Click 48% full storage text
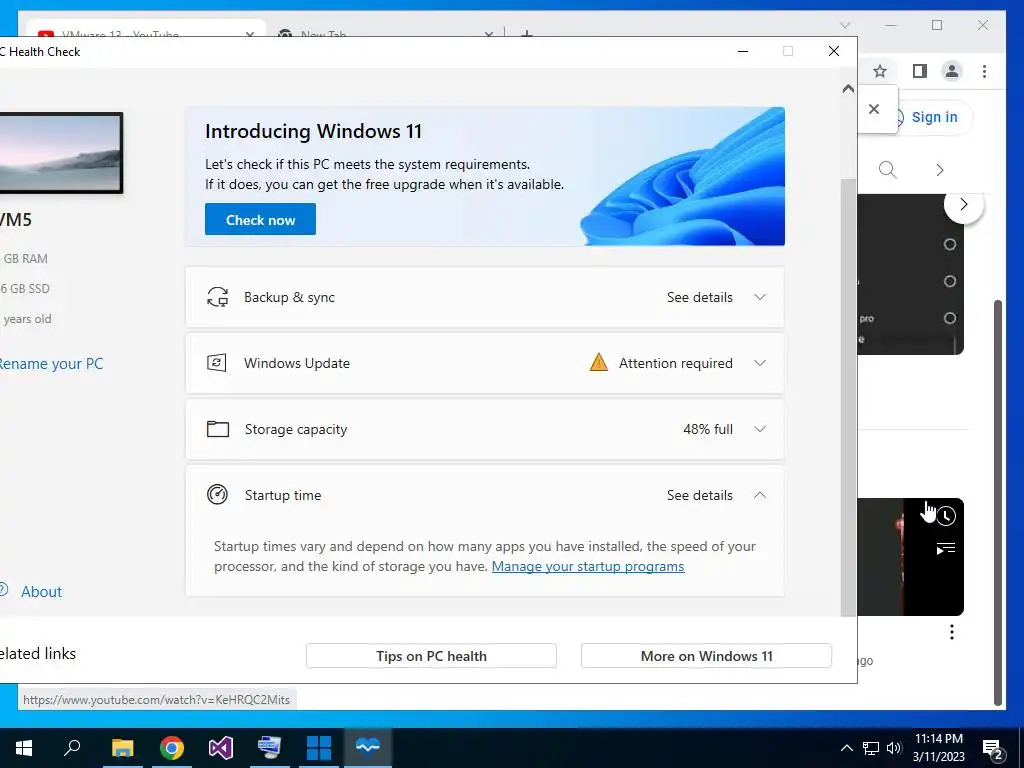This screenshot has width=1024, height=768. tap(708, 429)
